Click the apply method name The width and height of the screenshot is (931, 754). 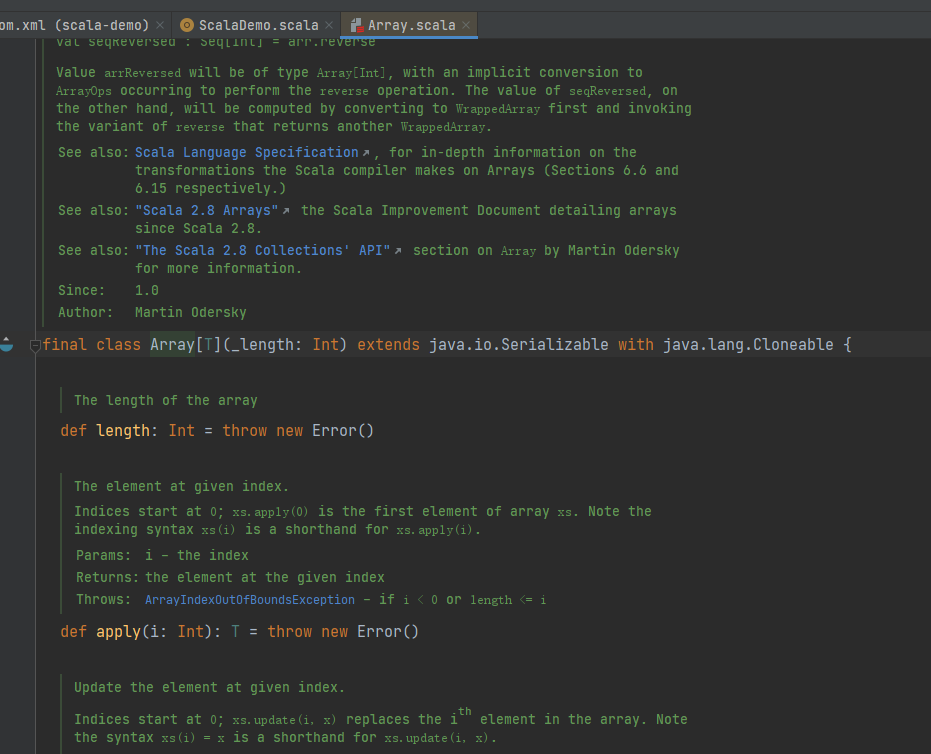click(118, 632)
